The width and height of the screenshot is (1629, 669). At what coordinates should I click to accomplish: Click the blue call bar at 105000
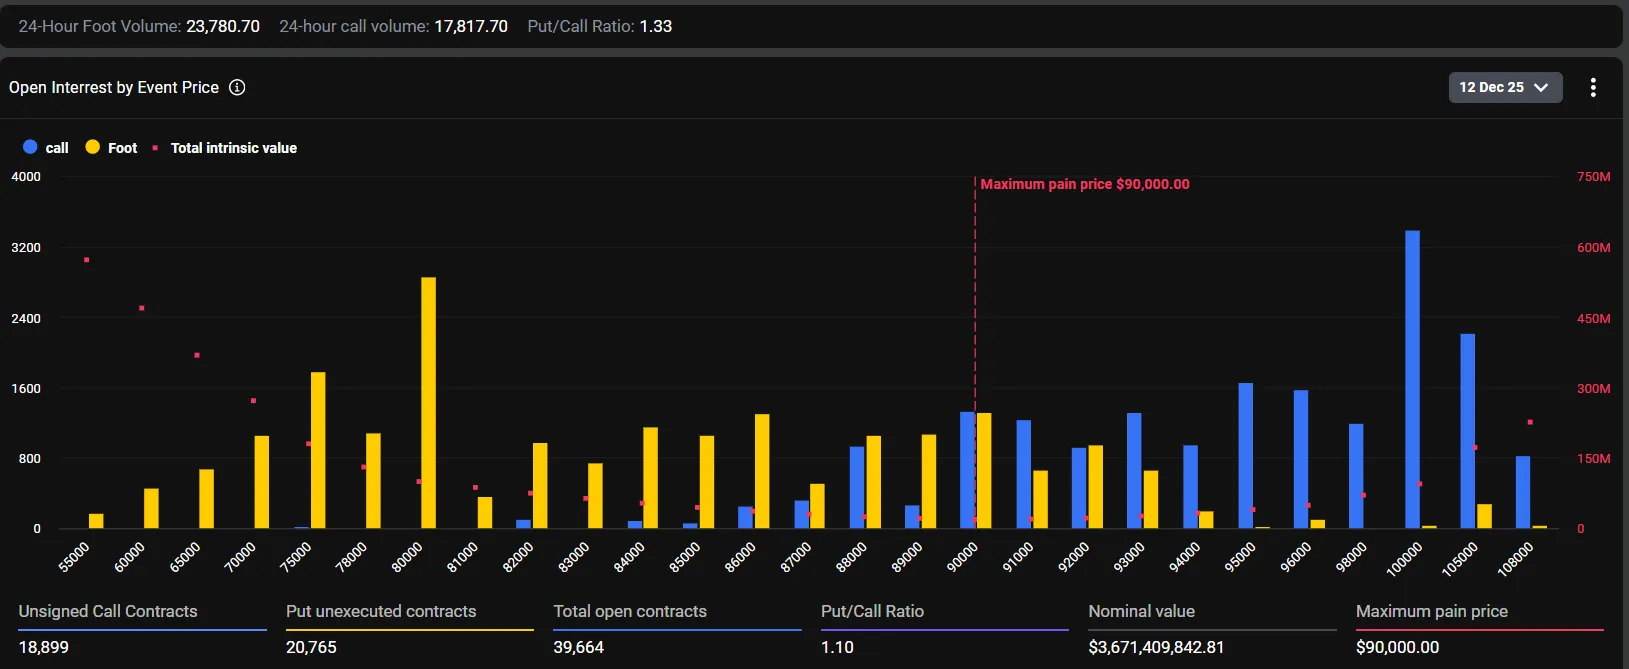(1467, 431)
